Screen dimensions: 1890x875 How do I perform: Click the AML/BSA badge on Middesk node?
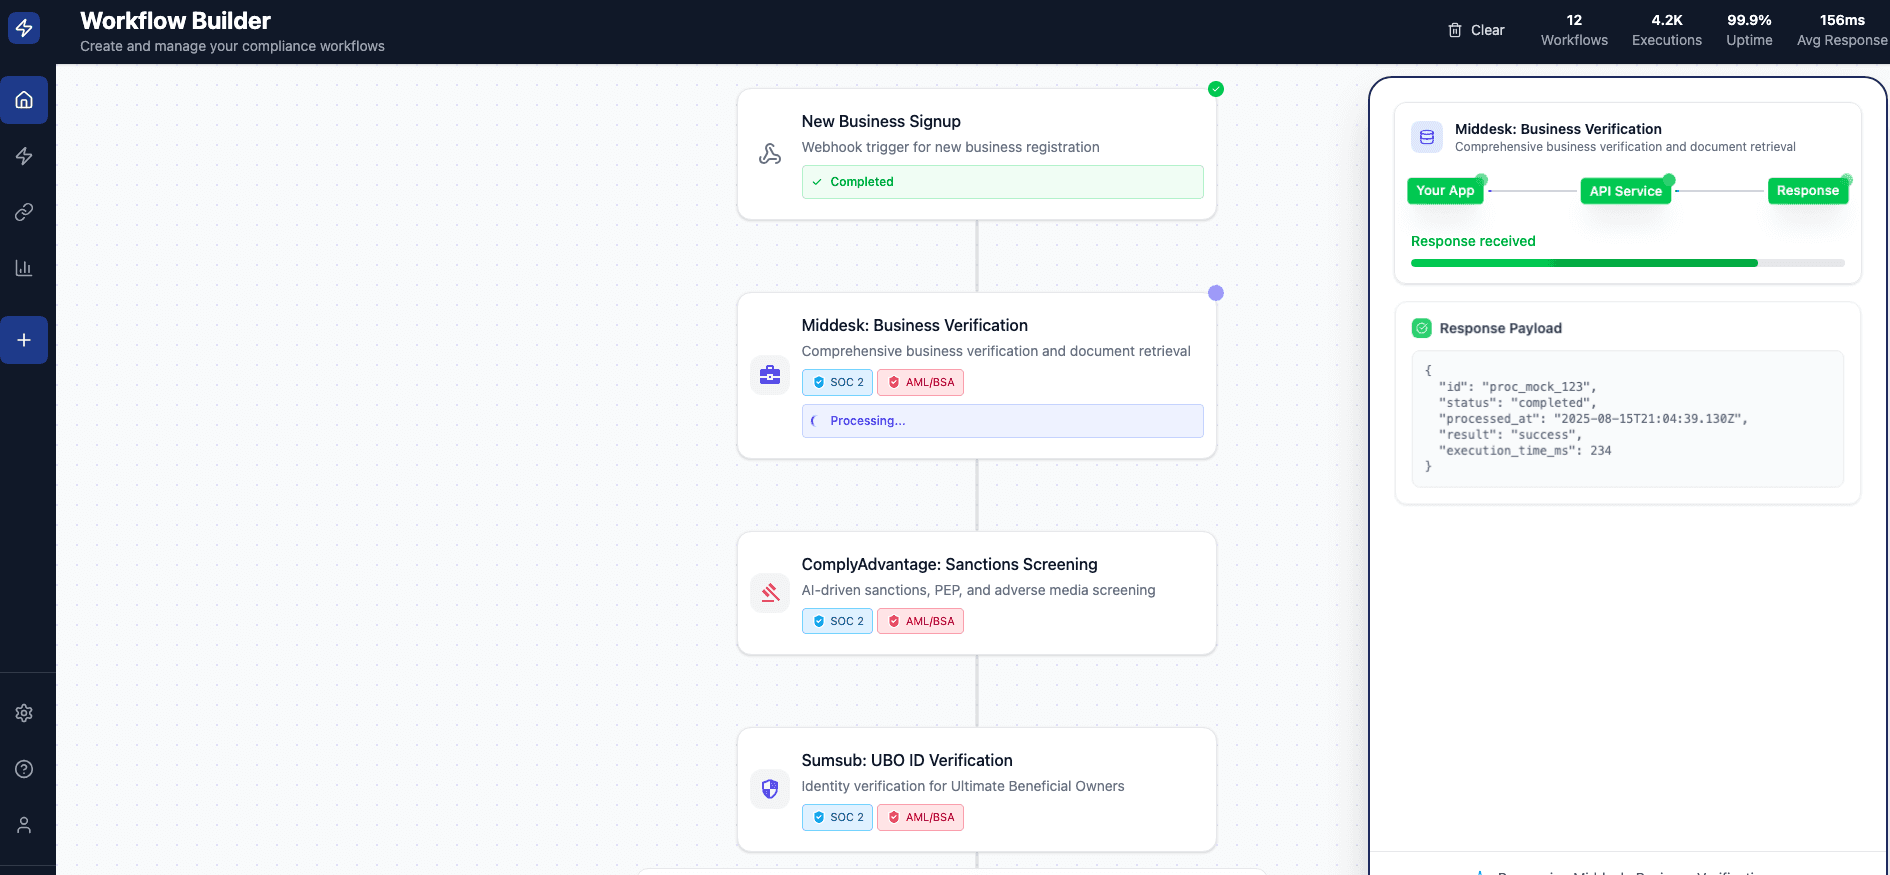click(x=921, y=382)
